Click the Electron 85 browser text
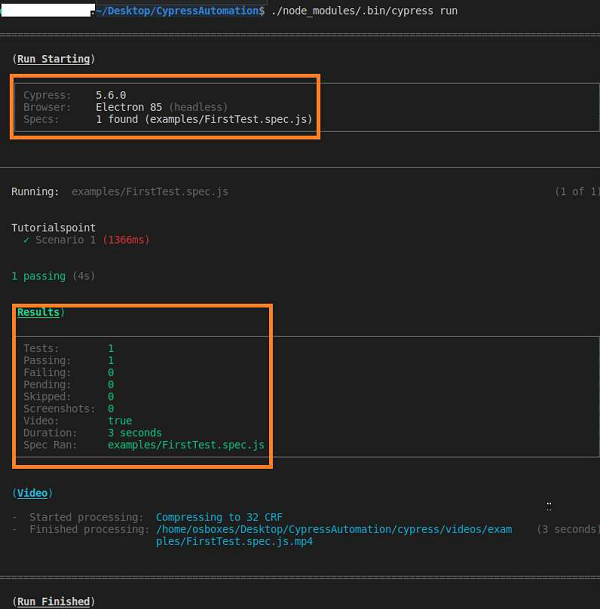The image size is (600, 609). coord(128,107)
